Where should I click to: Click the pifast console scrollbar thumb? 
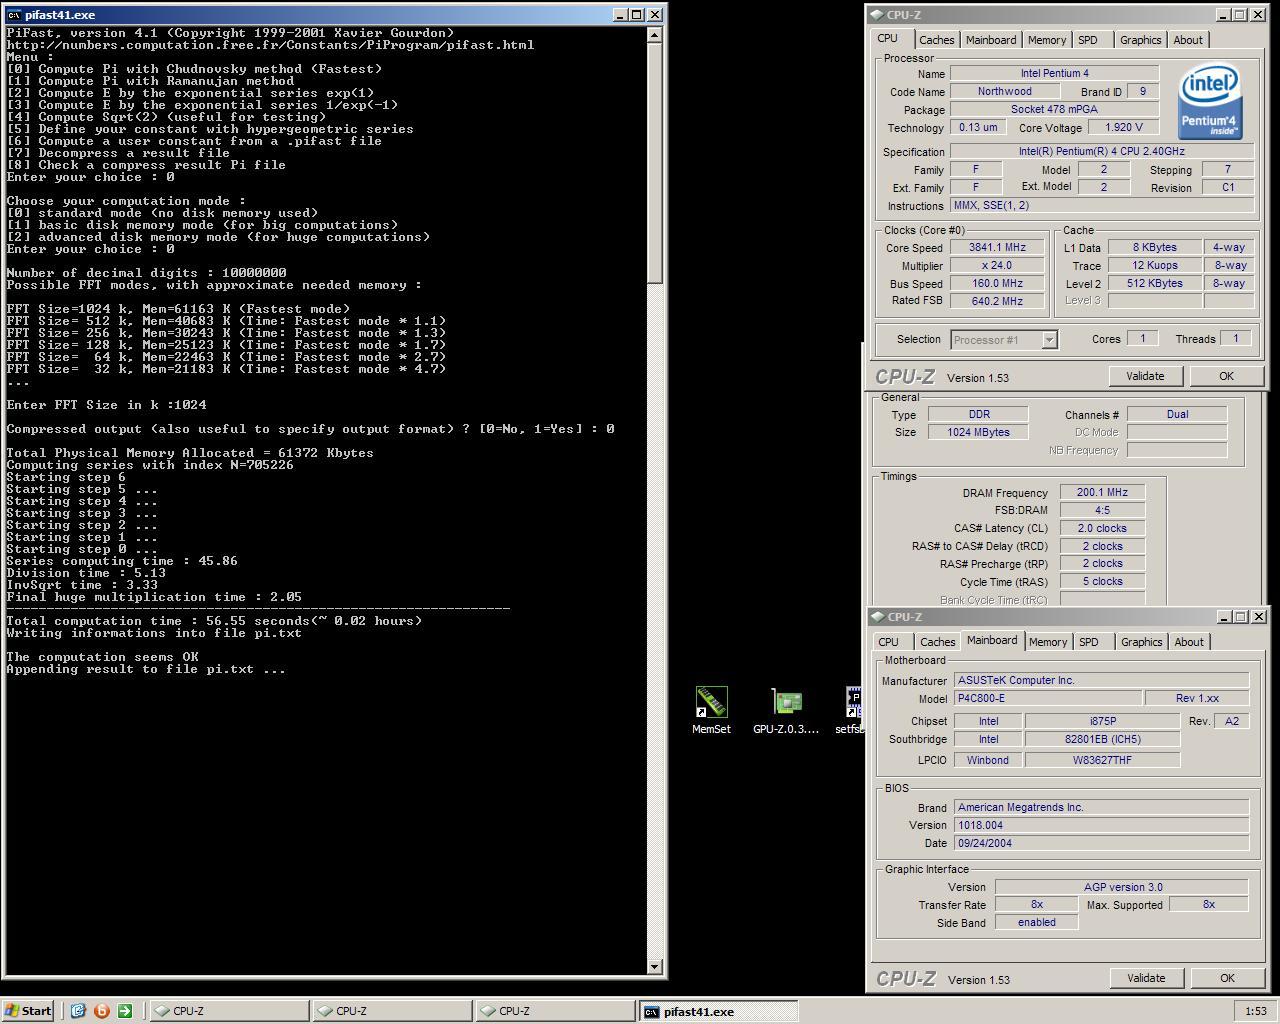(x=655, y=163)
